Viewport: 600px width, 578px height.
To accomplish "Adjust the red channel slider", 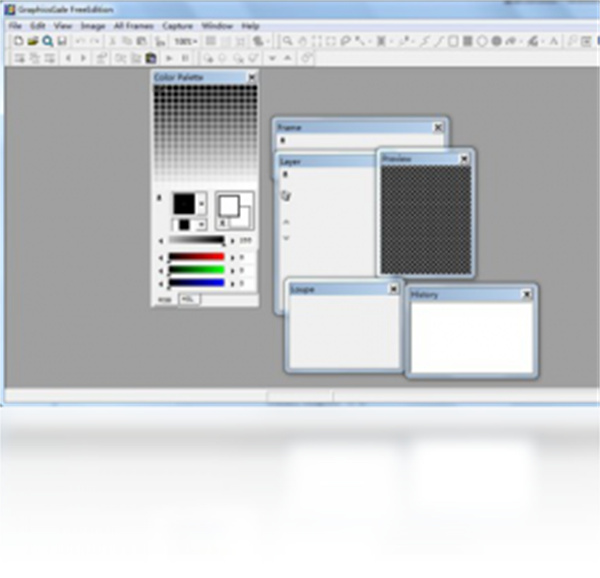I will click(196, 257).
